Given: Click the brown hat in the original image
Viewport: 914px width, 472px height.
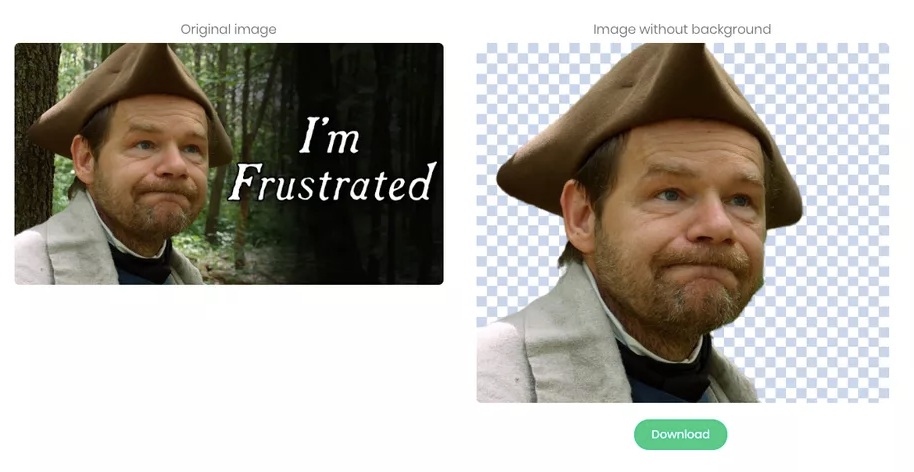Looking at the screenshot, I should [x=128, y=99].
